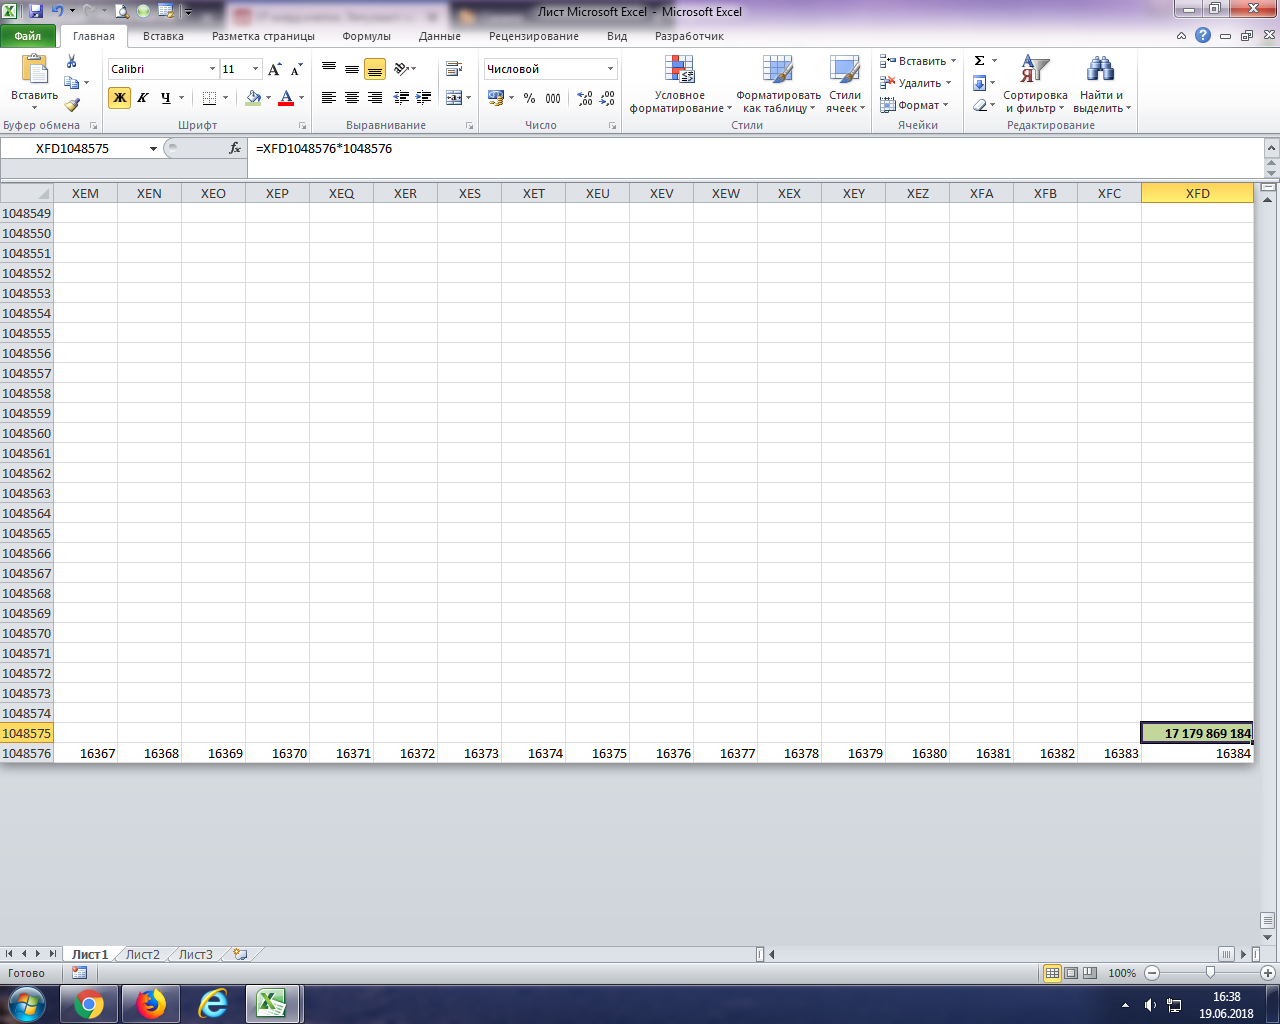Screen dimensions: 1280x1024
Task: Switch to the Данные tab
Action: pos(440,36)
